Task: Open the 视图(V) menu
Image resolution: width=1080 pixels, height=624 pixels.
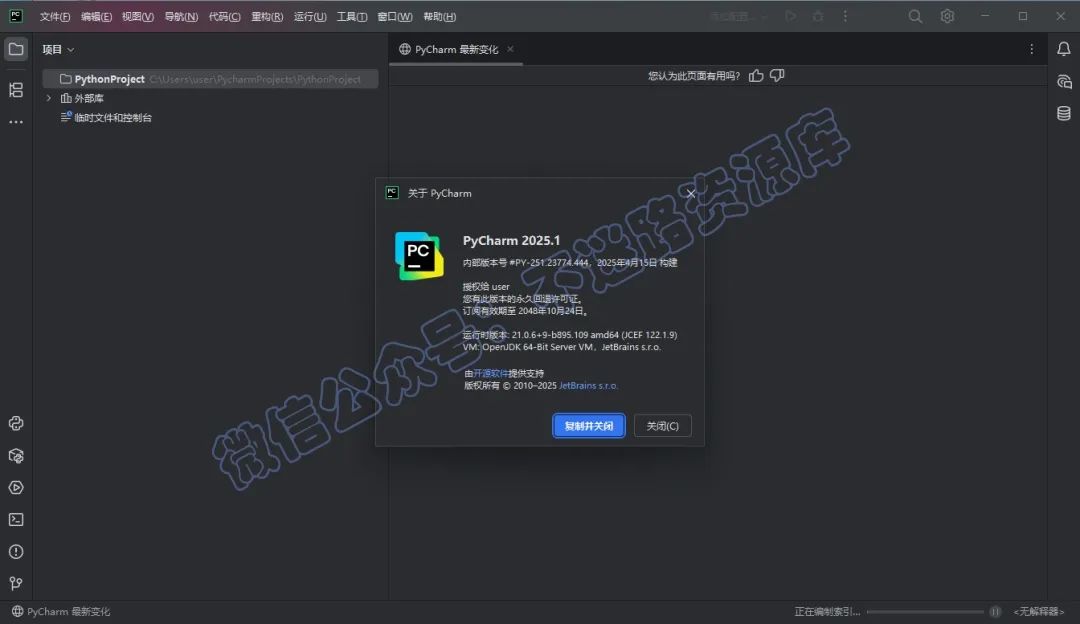Action: click(x=138, y=17)
